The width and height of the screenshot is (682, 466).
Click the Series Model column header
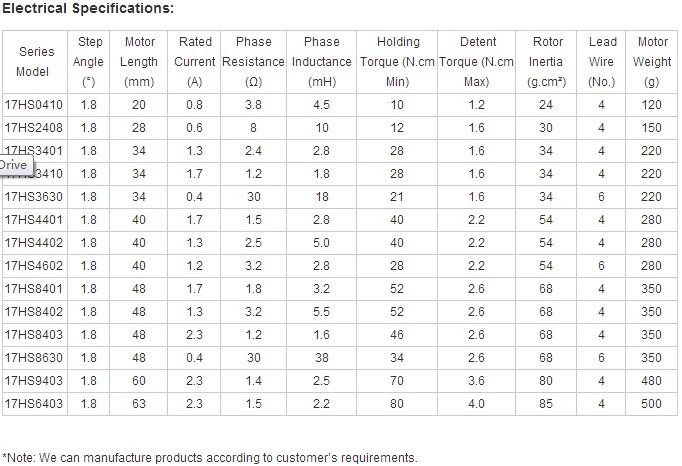coord(35,62)
